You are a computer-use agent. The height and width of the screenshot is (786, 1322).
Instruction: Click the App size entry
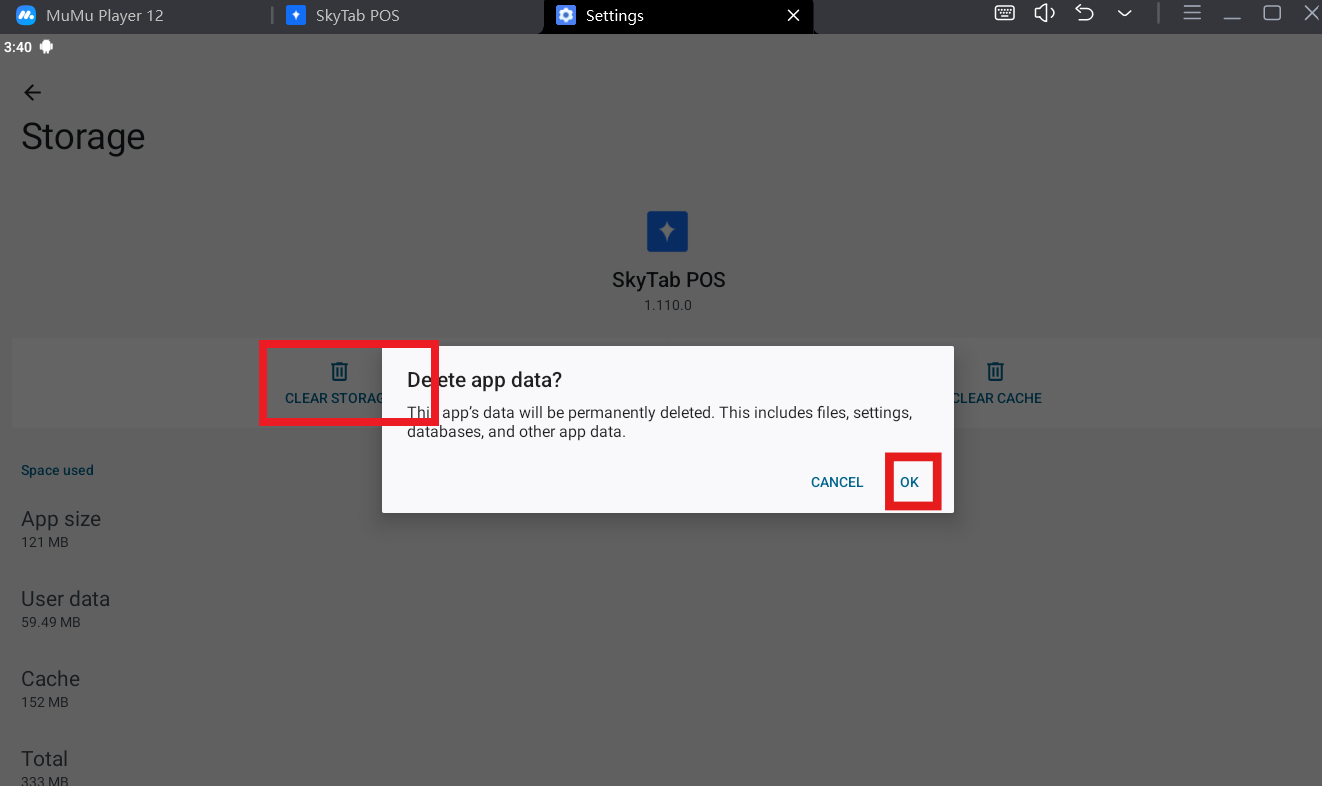61,529
